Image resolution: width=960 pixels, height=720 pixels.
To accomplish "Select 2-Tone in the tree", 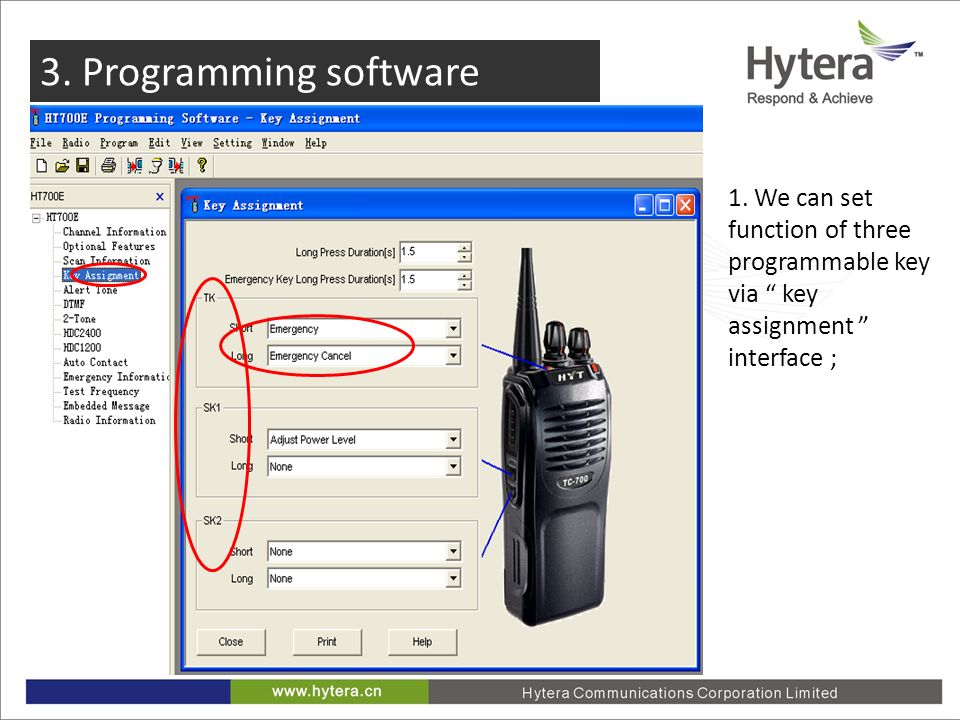I will [x=80, y=318].
